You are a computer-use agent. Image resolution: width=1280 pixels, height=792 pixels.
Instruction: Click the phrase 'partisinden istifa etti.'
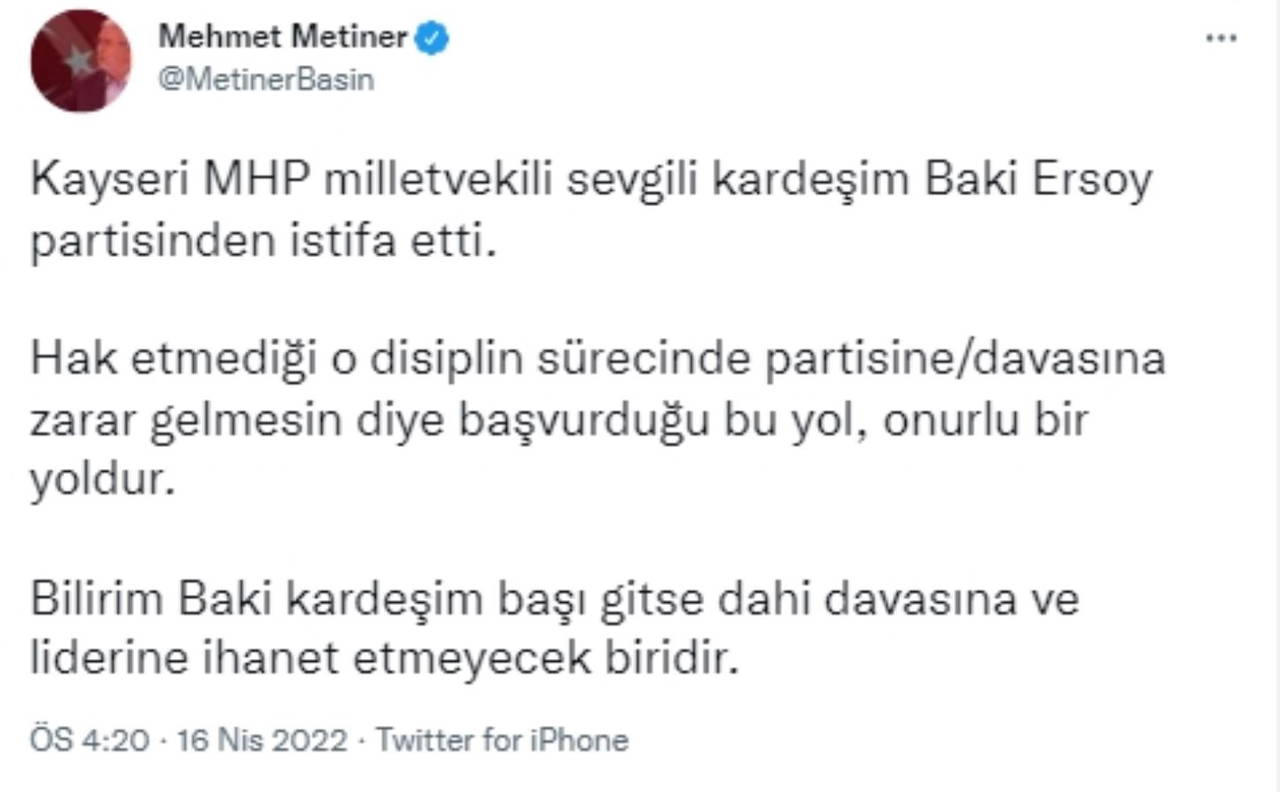coord(263,244)
